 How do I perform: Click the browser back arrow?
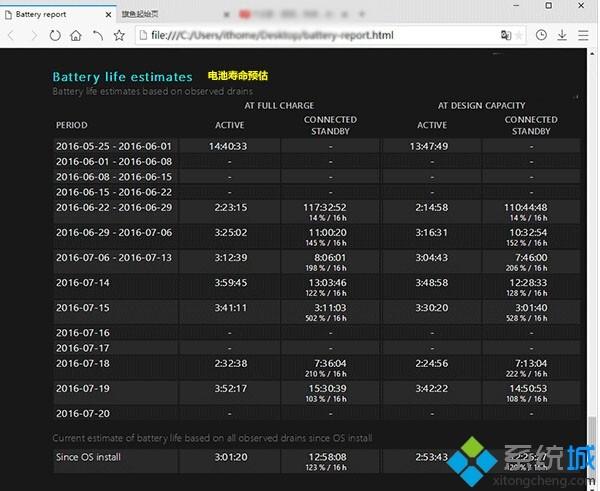tap(11, 35)
